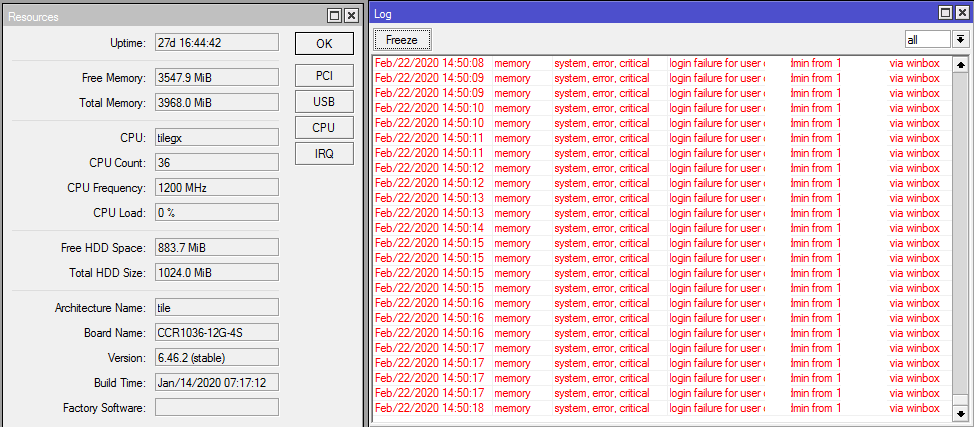Open the log filter dropdown arrow
974x427 pixels.
pyautogui.click(x=960, y=39)
